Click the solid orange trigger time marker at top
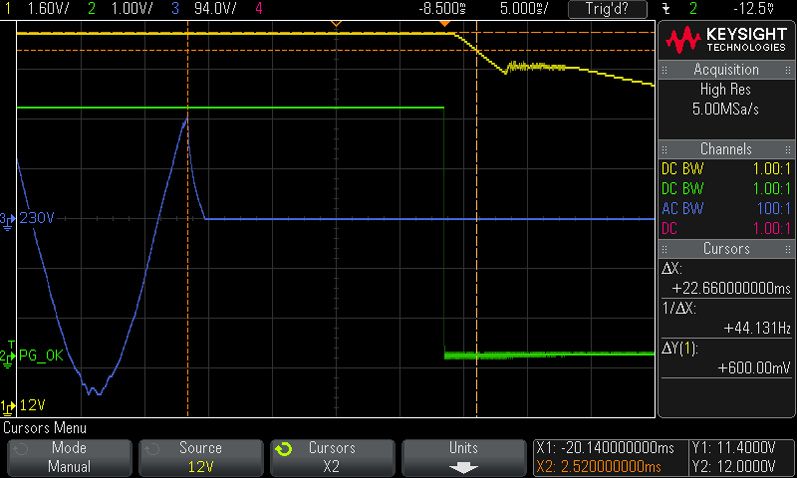The image size is (797, 478). click(445, 23)
